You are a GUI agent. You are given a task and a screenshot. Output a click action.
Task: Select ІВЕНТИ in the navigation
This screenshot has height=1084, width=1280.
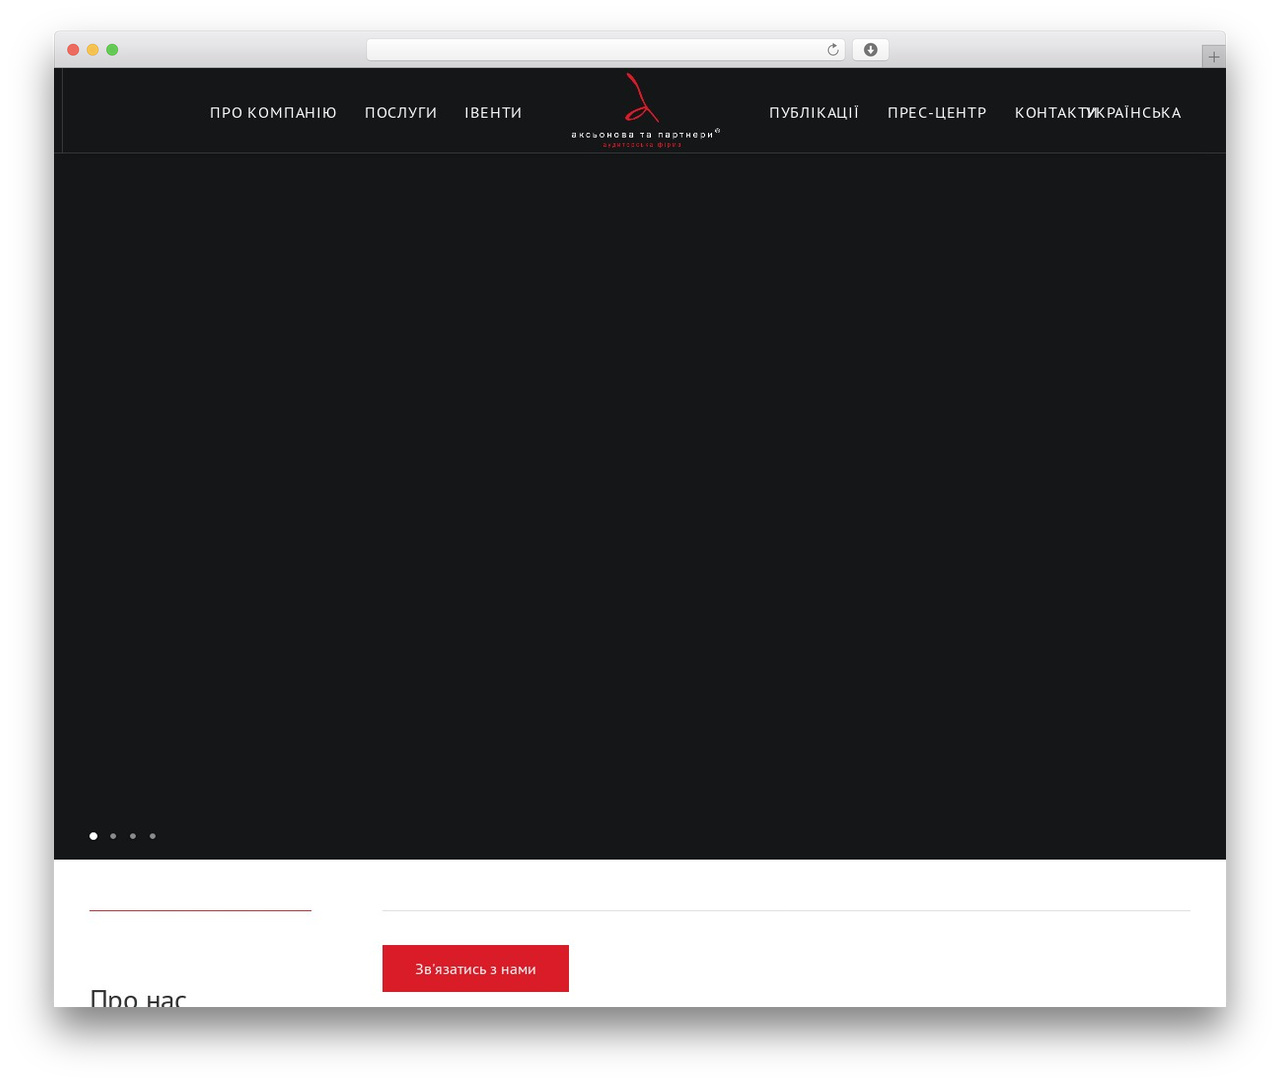(x=493, y=113)
